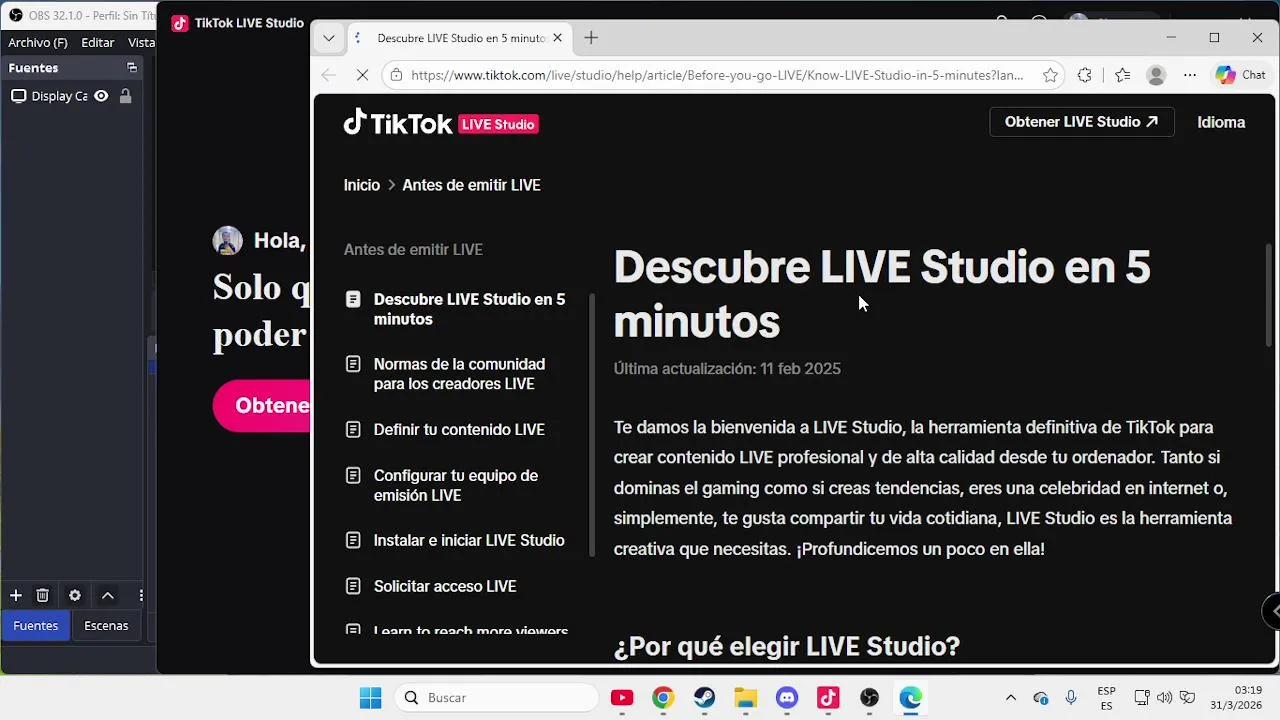Switch to OBS Fuentes tab
1280x720 pixels.
click(35, 625)
